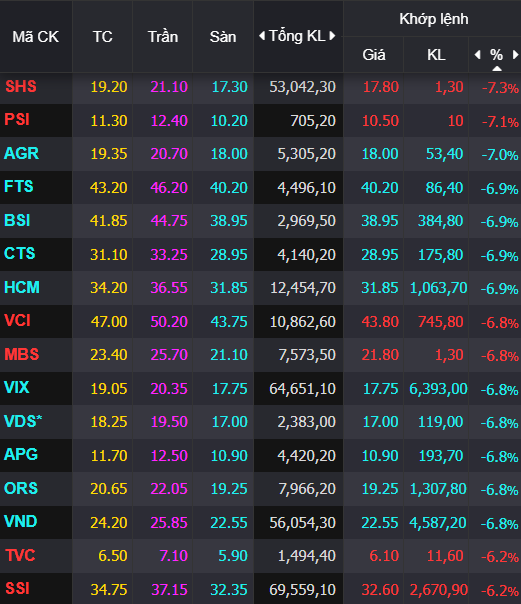This screenshot has height=604, width=521.
Task: Click HCM matched volume 1,063,70
Action: [x=439, y=288]
